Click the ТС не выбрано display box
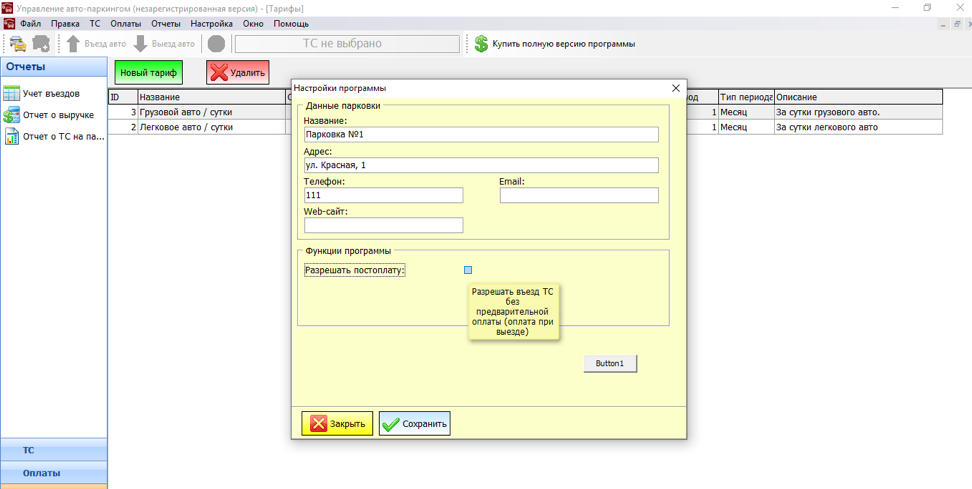 [x=347, y=44]
